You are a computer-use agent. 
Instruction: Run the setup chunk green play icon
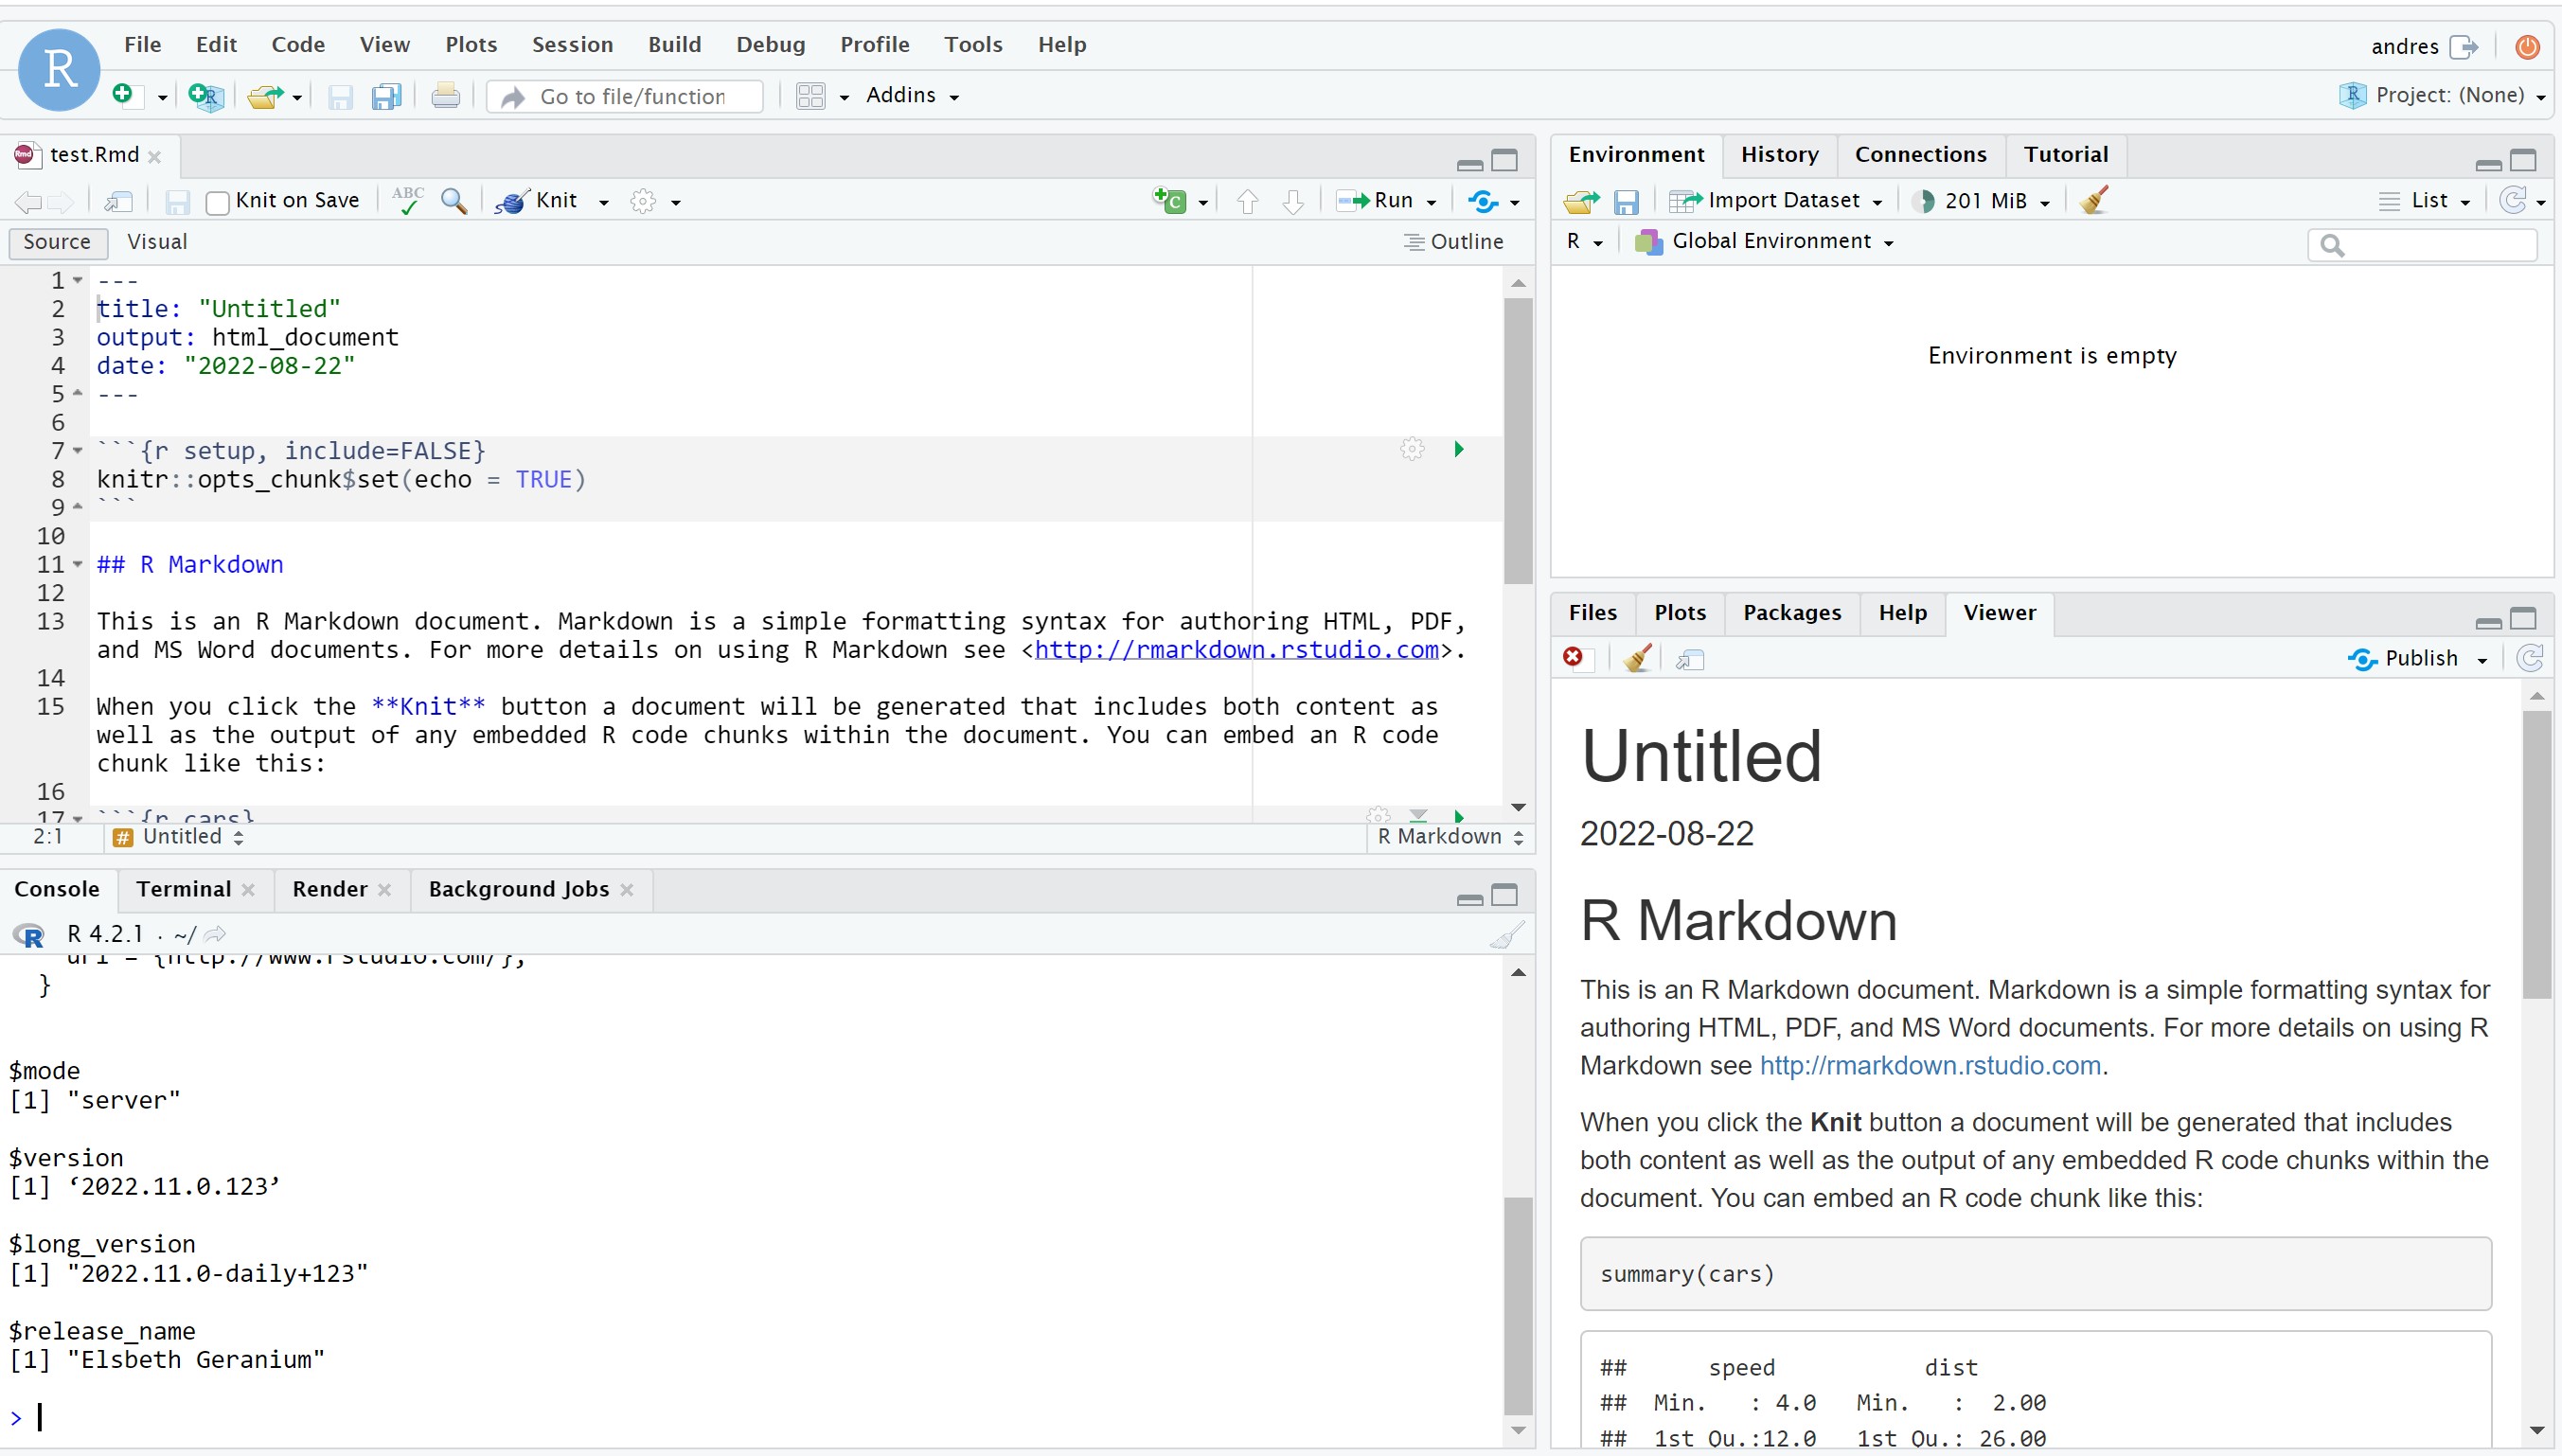coord(1459,449)
